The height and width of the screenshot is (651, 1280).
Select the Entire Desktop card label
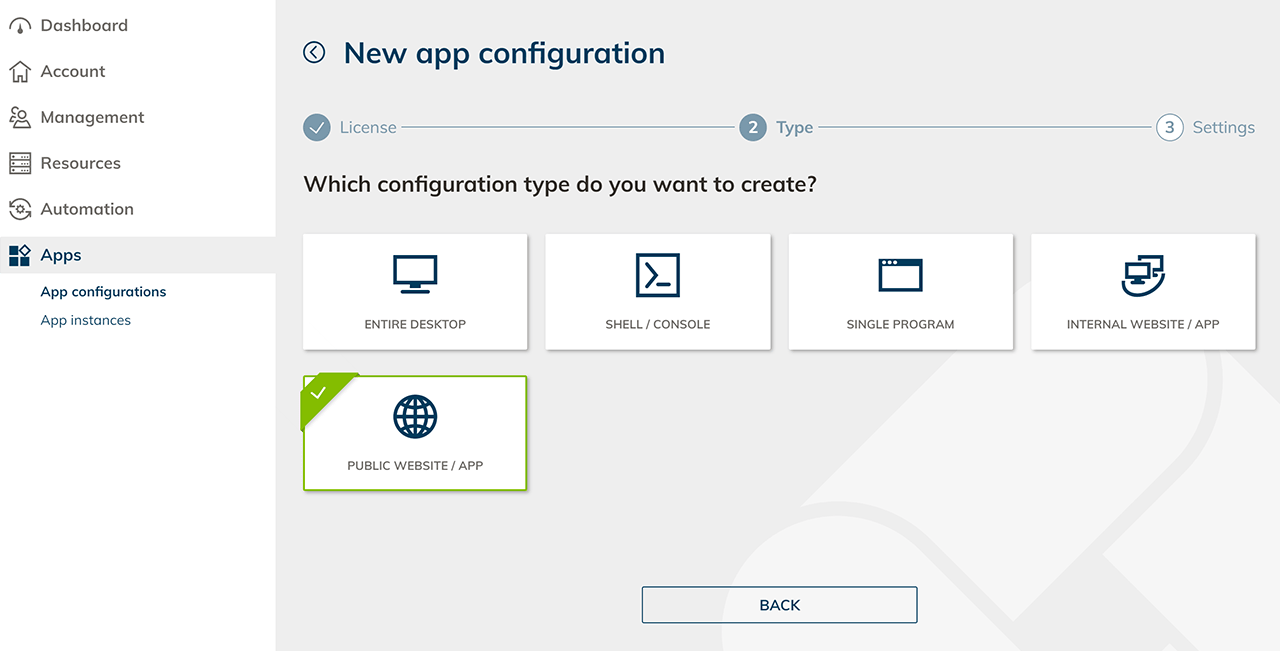tap(415, 324)
